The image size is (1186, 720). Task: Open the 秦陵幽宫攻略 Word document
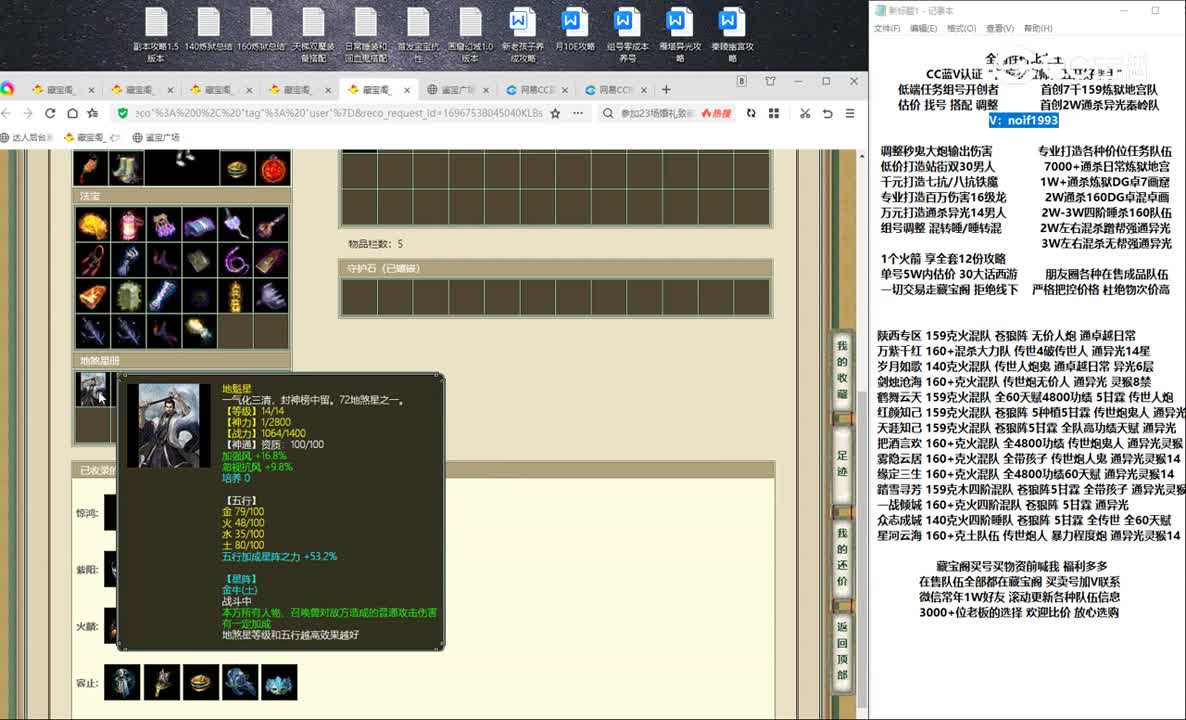pos(731,34)
